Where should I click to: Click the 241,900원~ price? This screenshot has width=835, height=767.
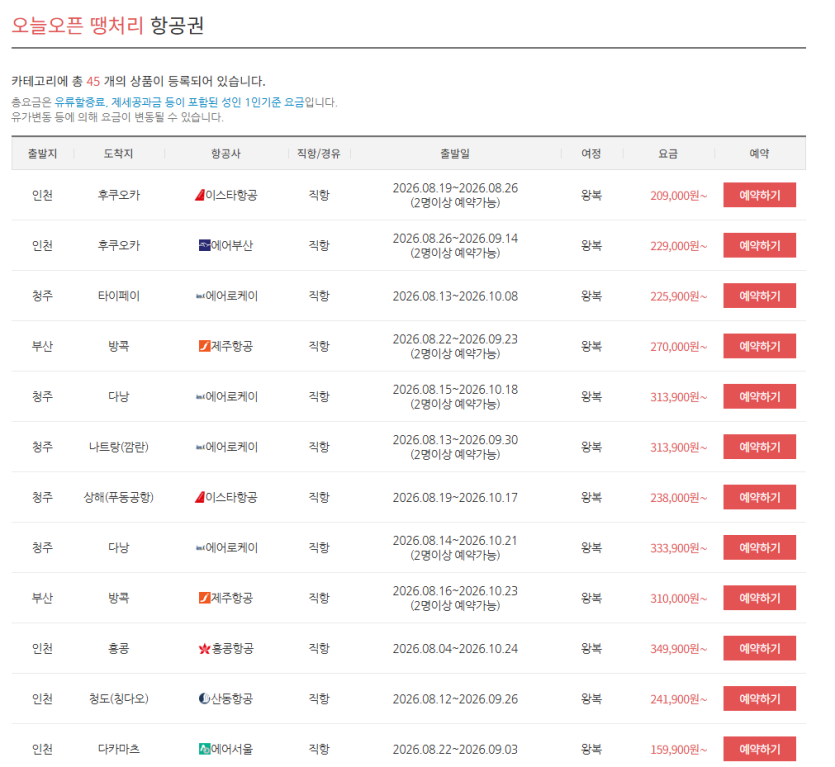(678, 699)
